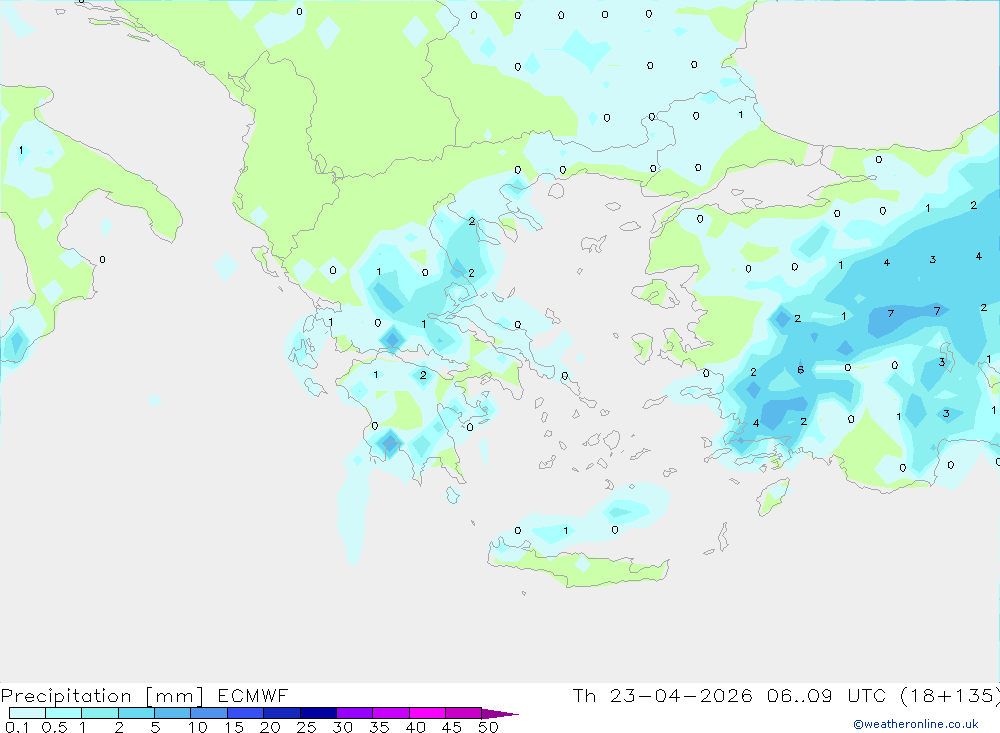Click the legend label "15"

pos(234,727)
